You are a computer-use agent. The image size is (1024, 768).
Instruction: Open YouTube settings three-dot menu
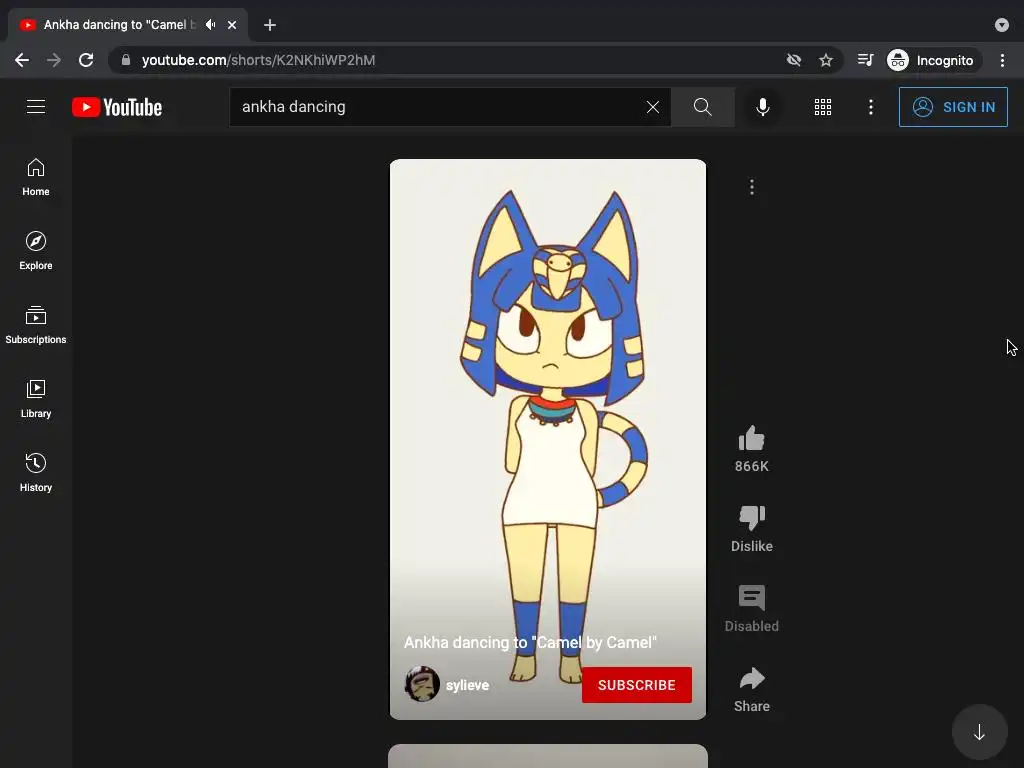pos(871,107)
